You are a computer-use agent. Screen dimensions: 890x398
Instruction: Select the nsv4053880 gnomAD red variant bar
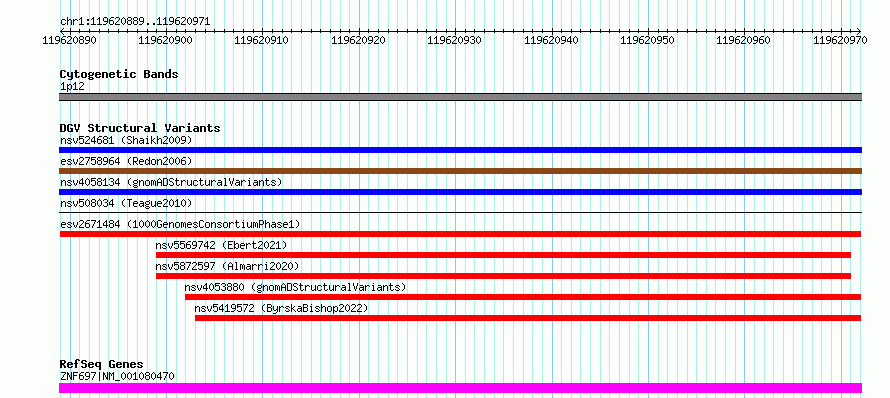[x=523, y=297]
